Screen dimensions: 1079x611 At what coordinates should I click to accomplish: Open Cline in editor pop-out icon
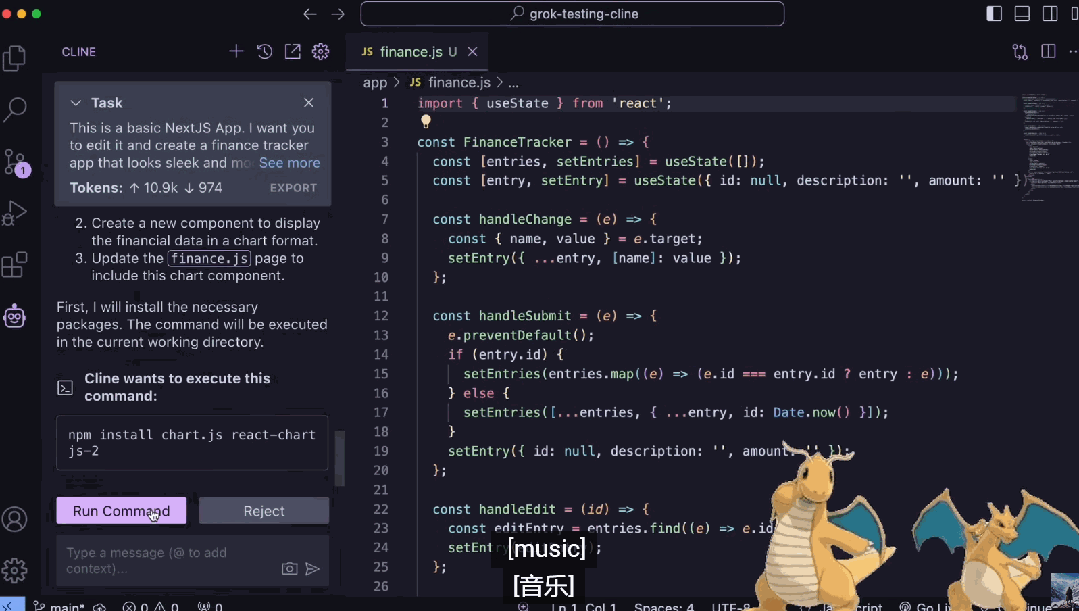(x=292, y=52)
